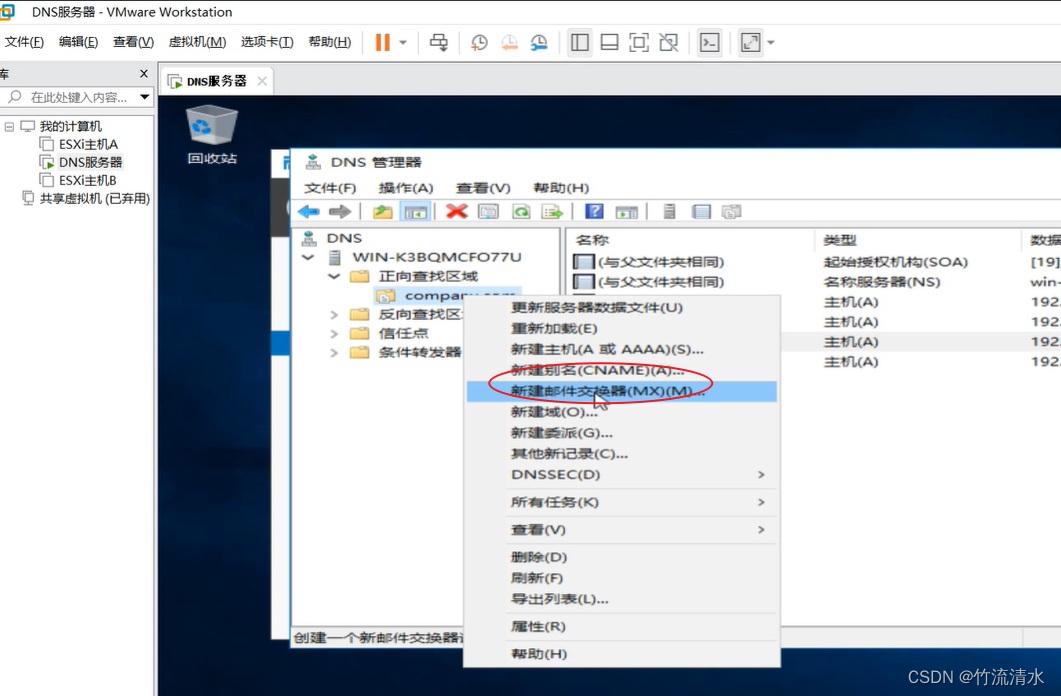The width and height of the screenshot is (1061, 696).
Task: Click the stretch guest display icon
Action: tap(750, 43)
